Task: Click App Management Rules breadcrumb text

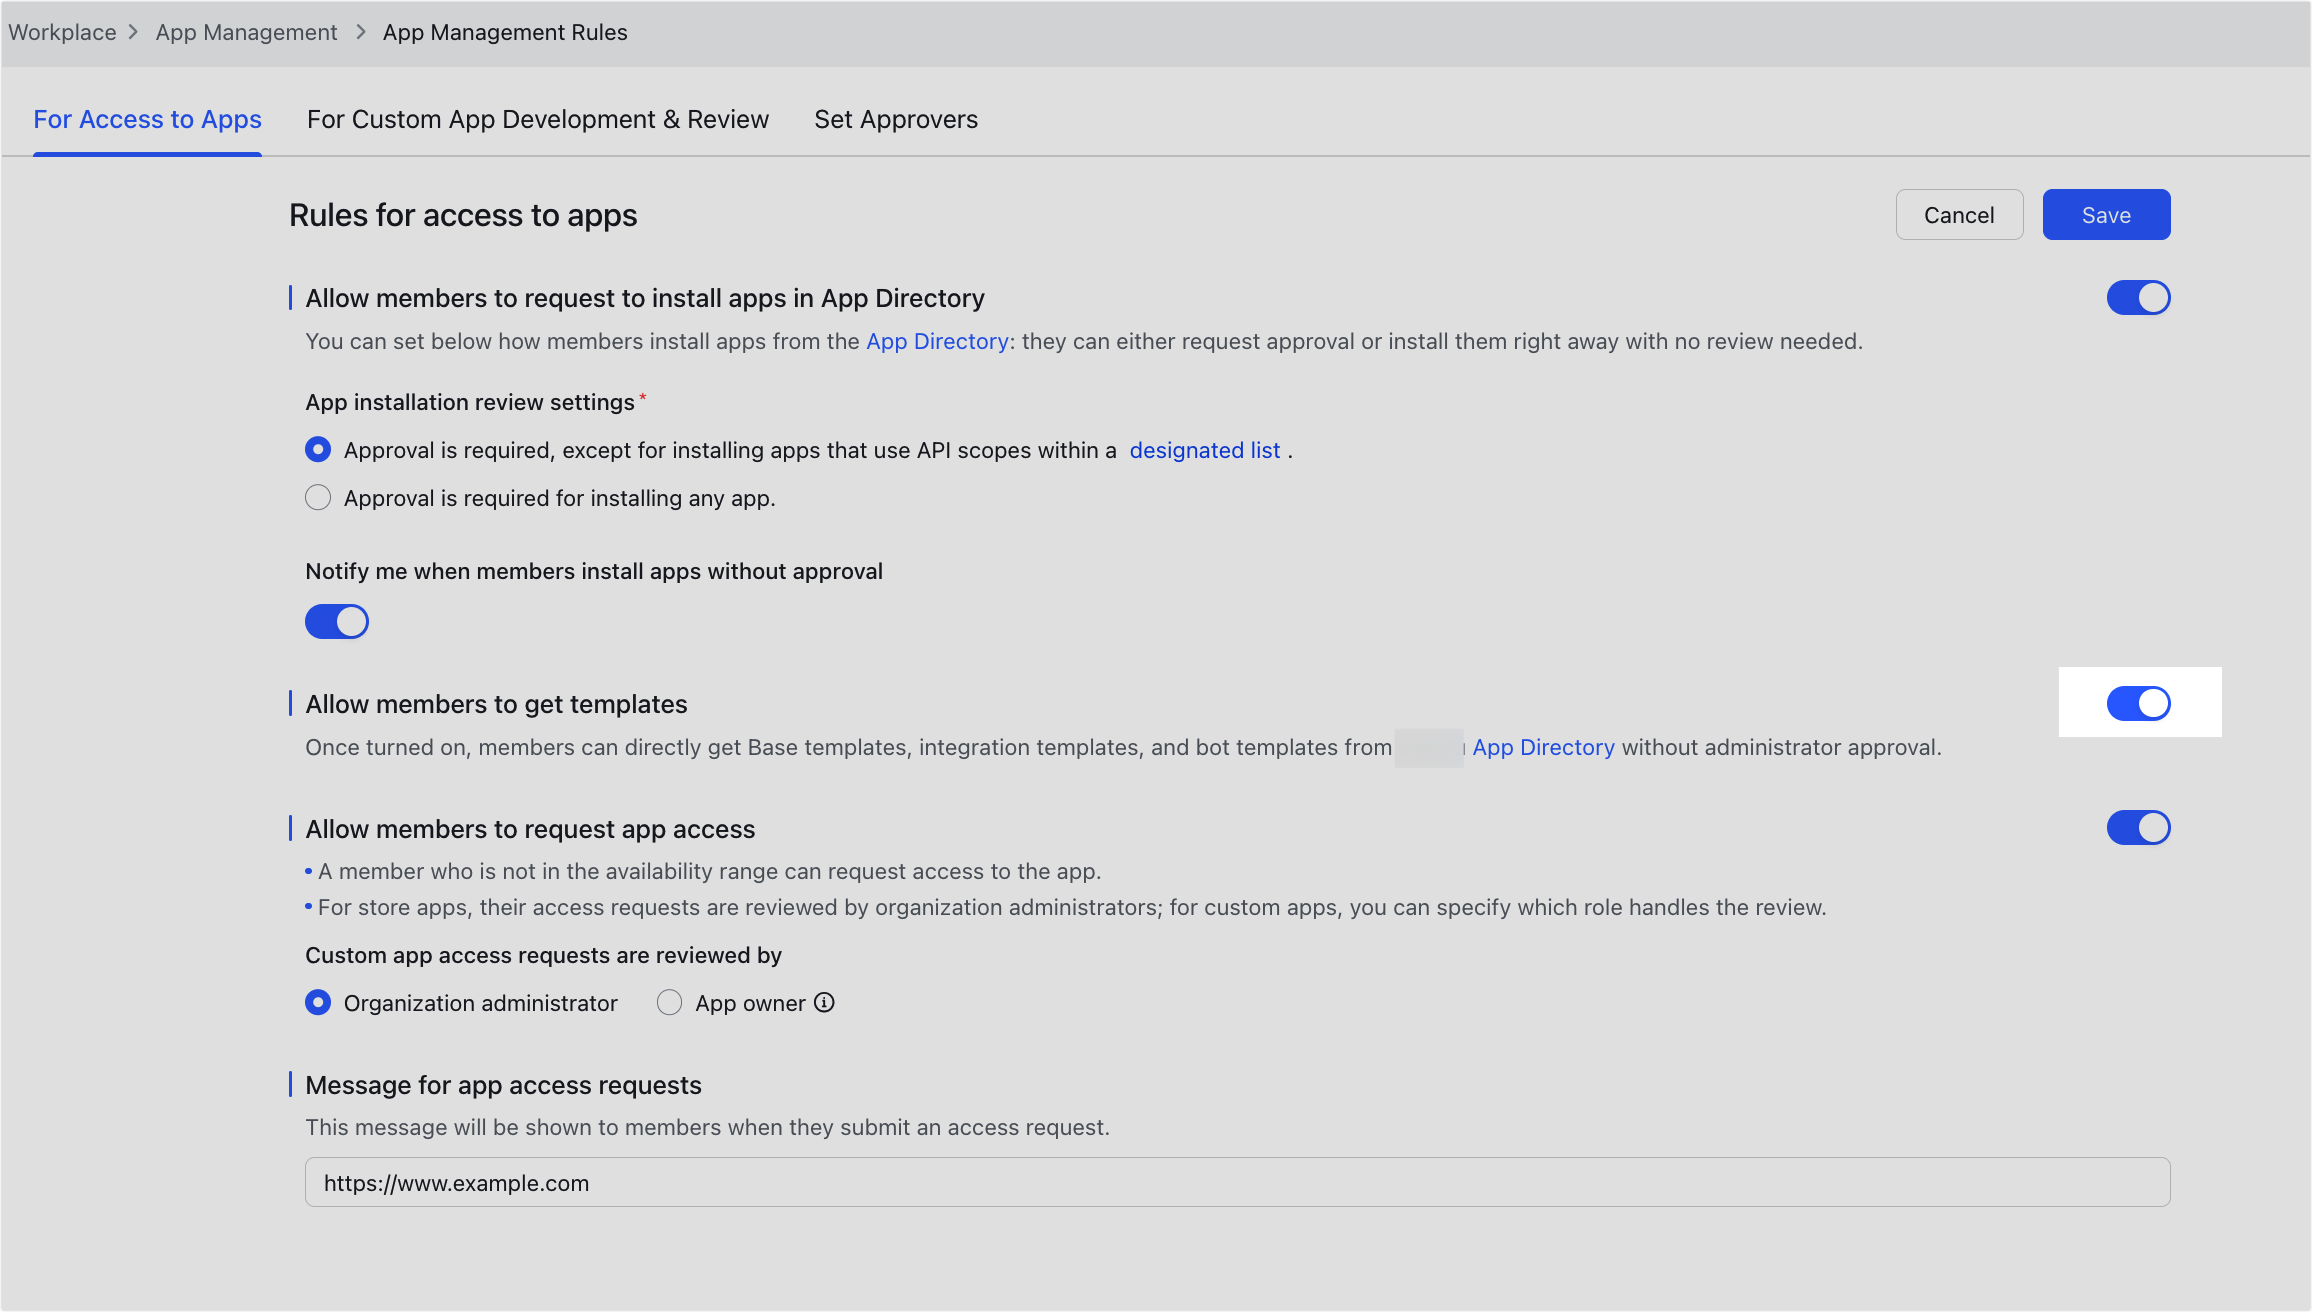Action: click(x=505, y=32)
